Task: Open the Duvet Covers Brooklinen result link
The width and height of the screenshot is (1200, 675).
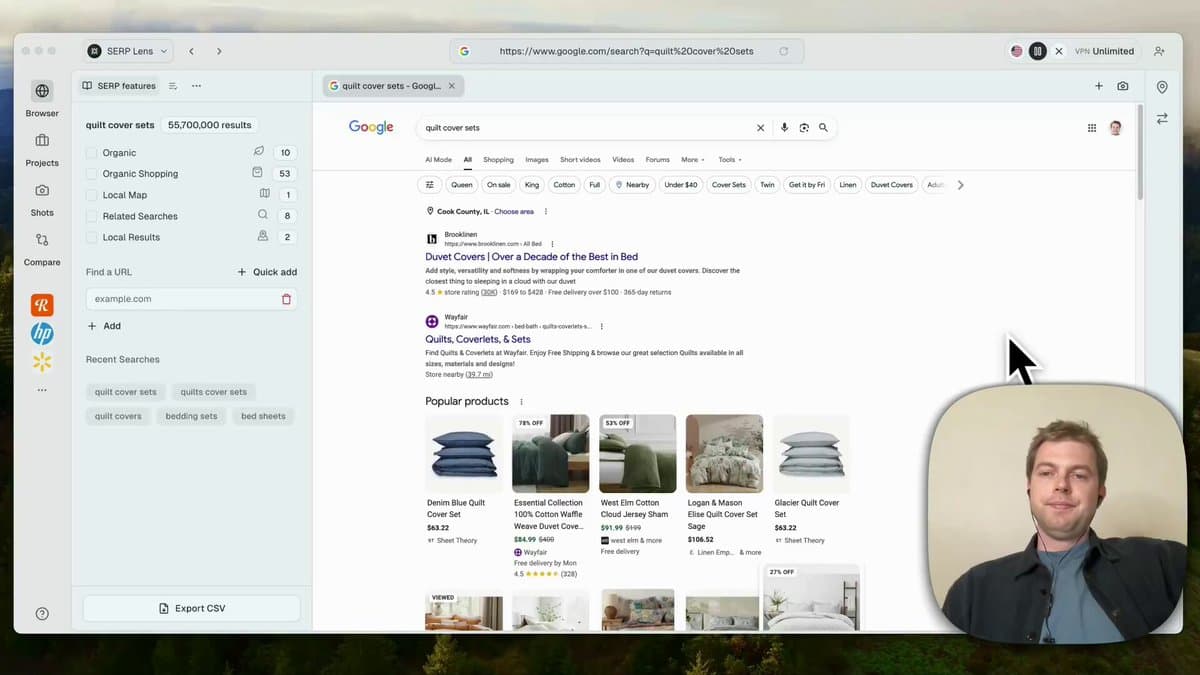Action: point(531,257)
